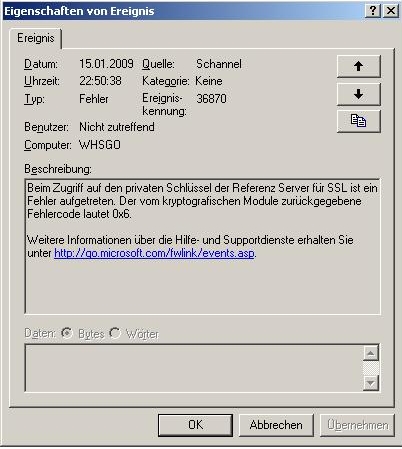Click the data box scrollbar track
Viewport: 402px width, 449px height.
pos(371,368)
